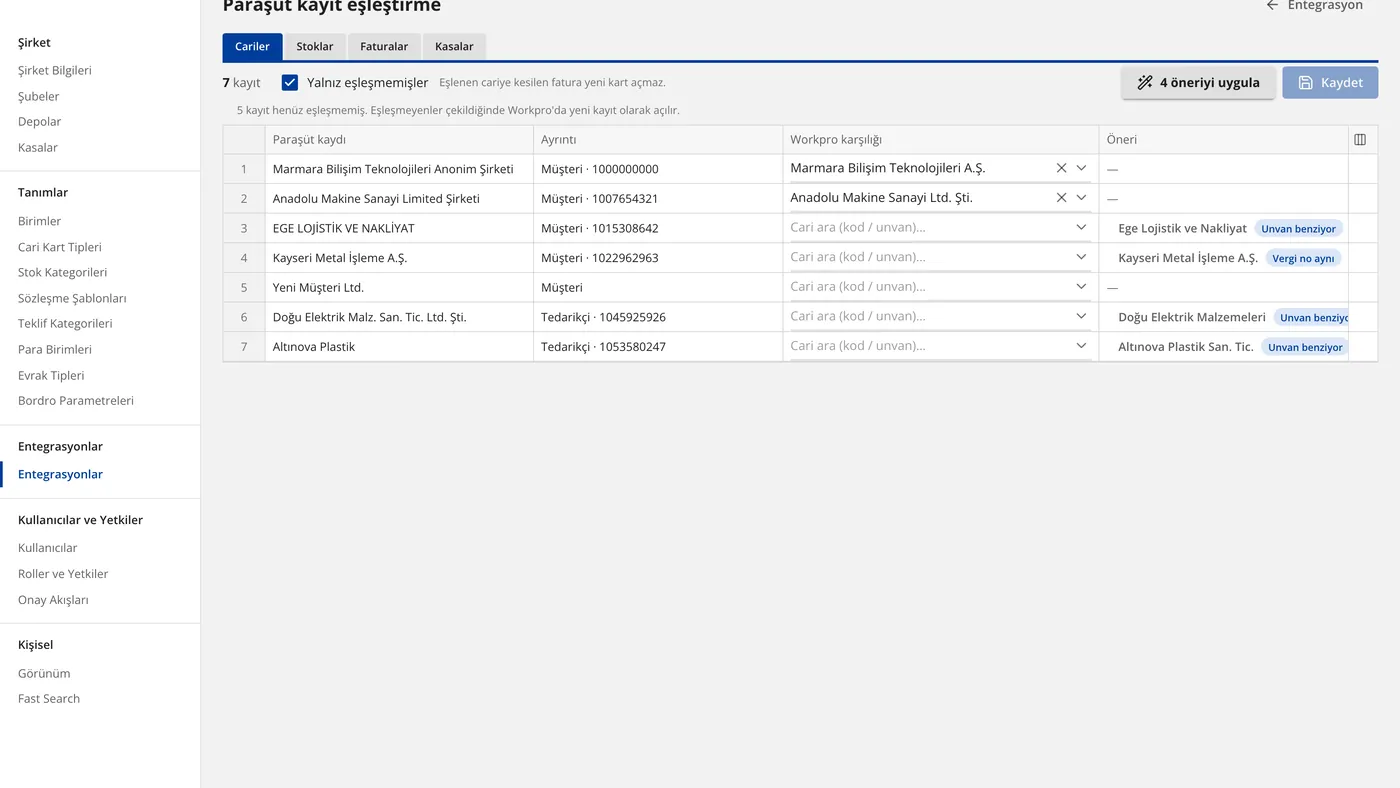Apply the 4 suggestions button
The height and width of the screenshot is (788, 1400).
(x=1198, y=83)
